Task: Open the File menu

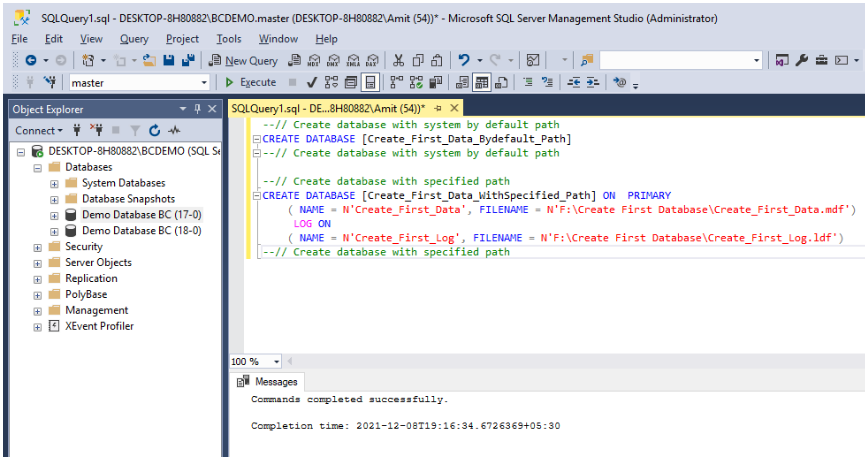Action: tap(19, 39)
